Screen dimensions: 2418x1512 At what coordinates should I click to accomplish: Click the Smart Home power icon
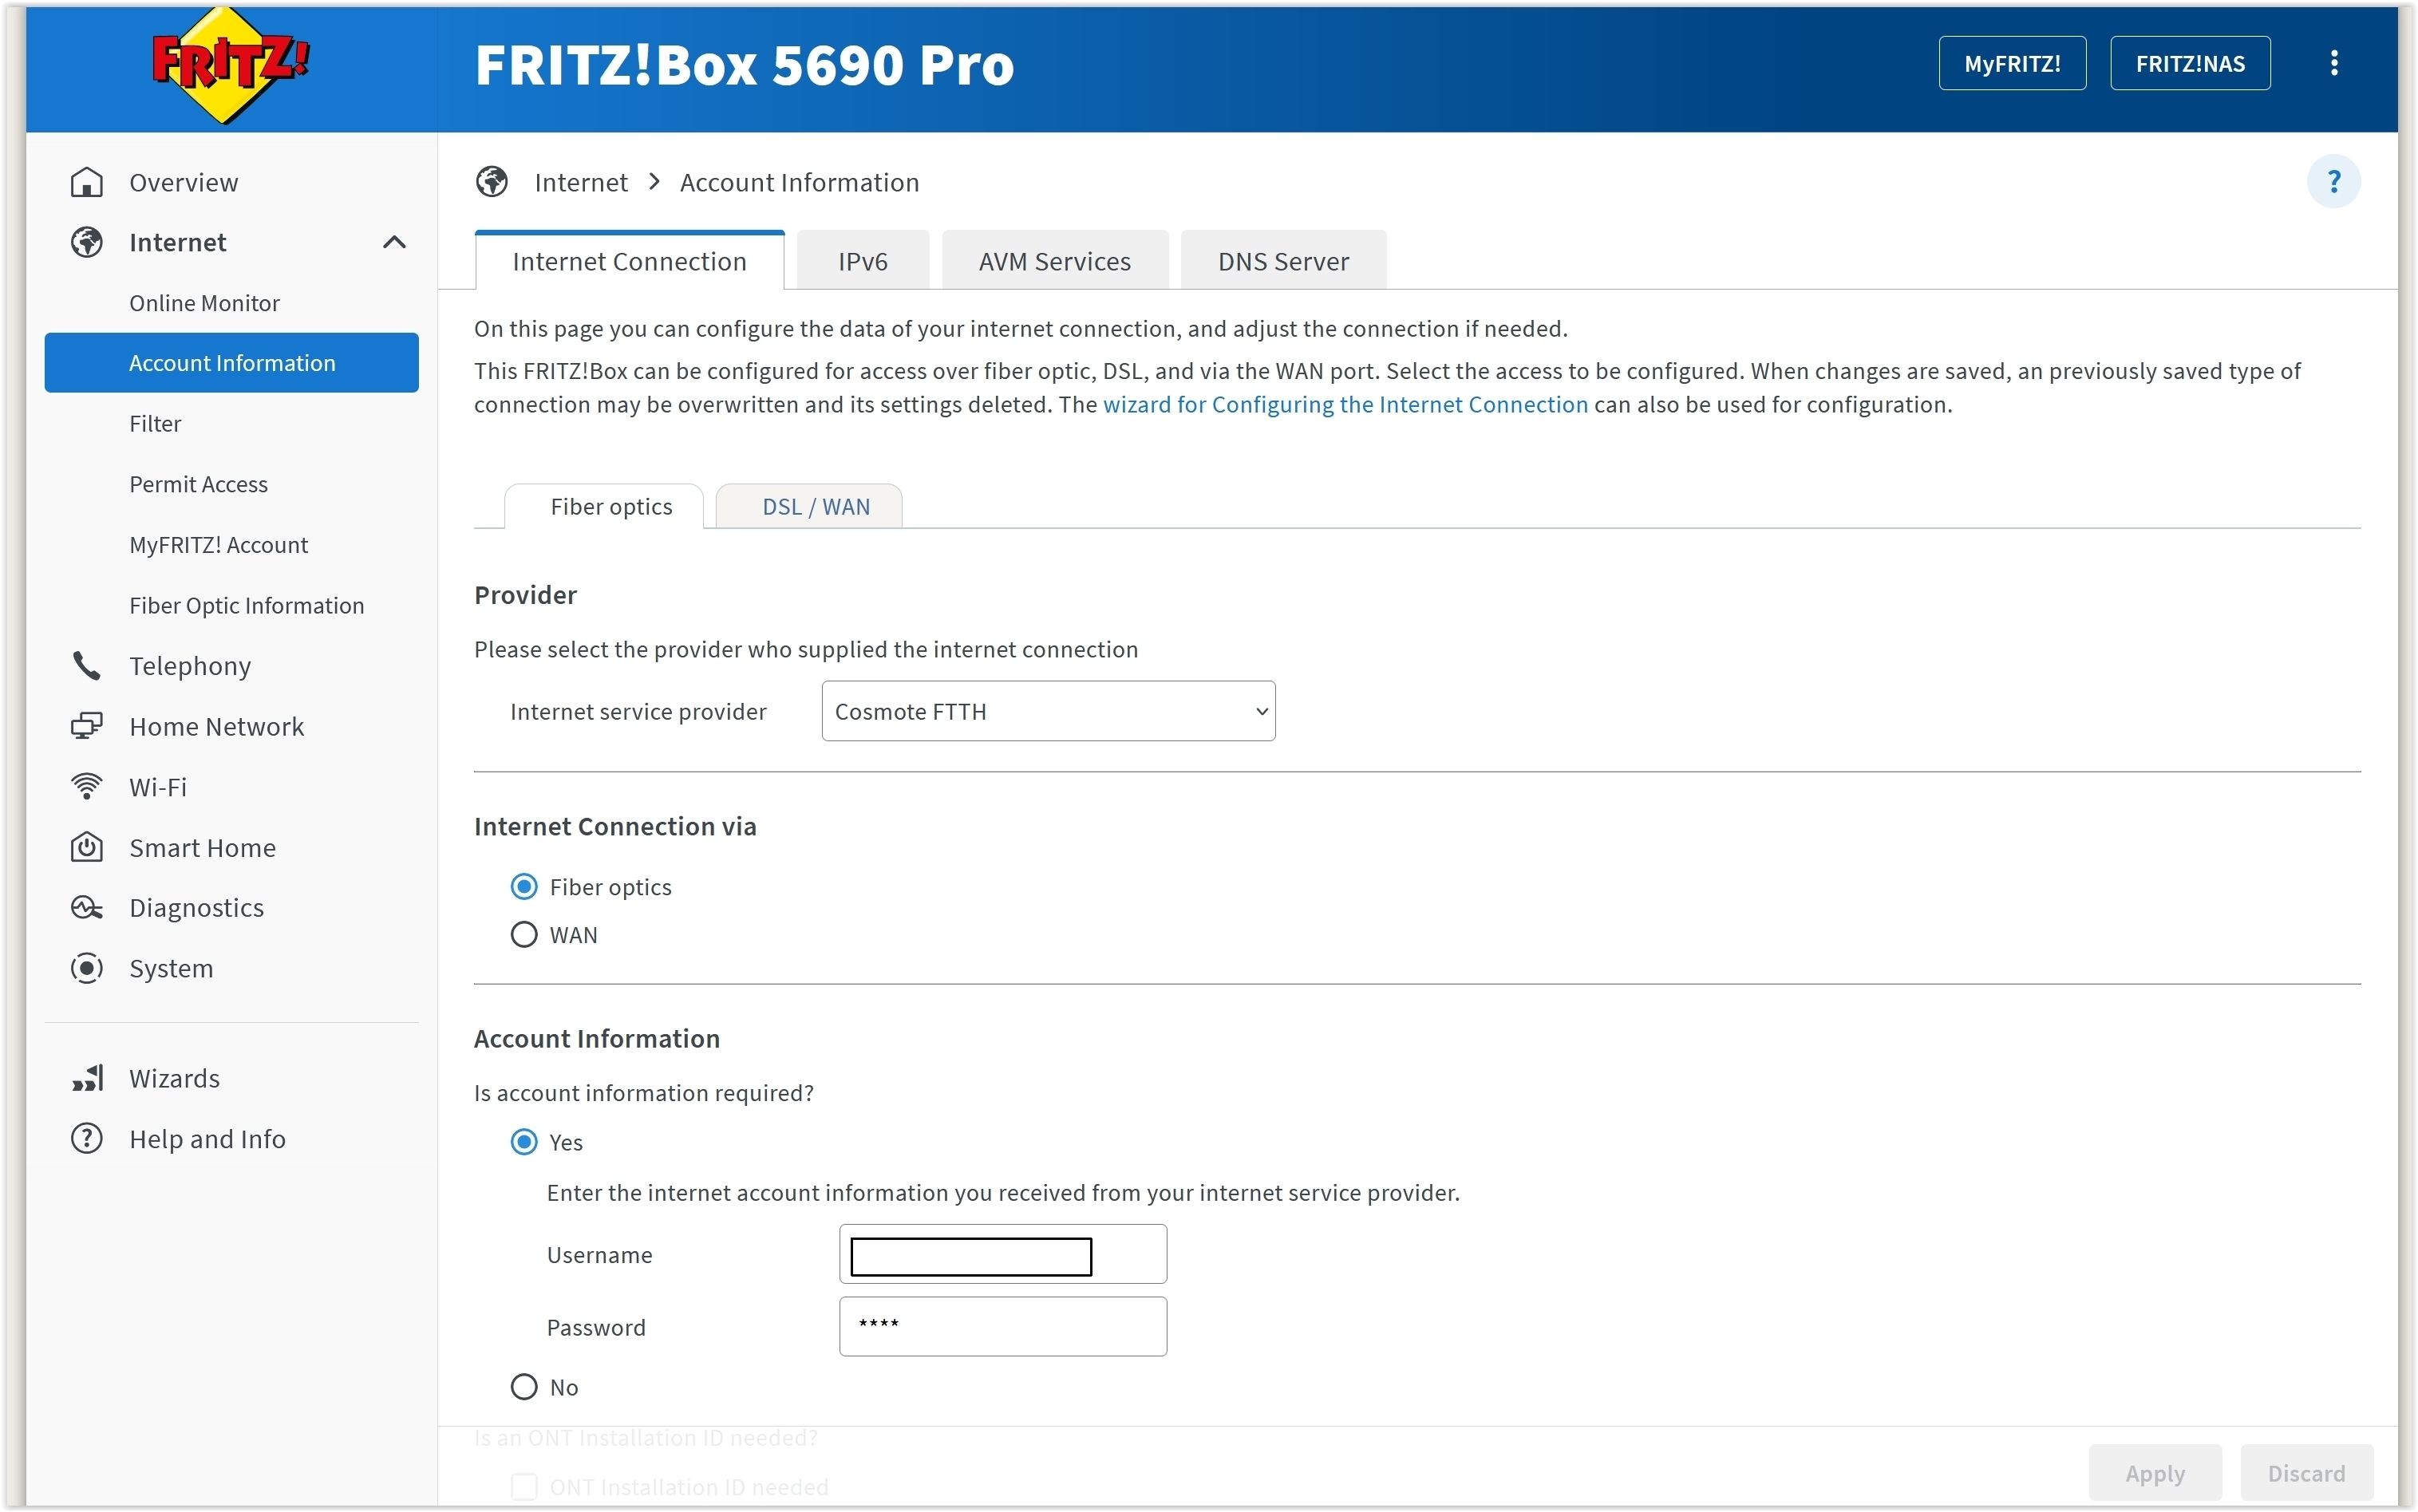click(87, 847)
